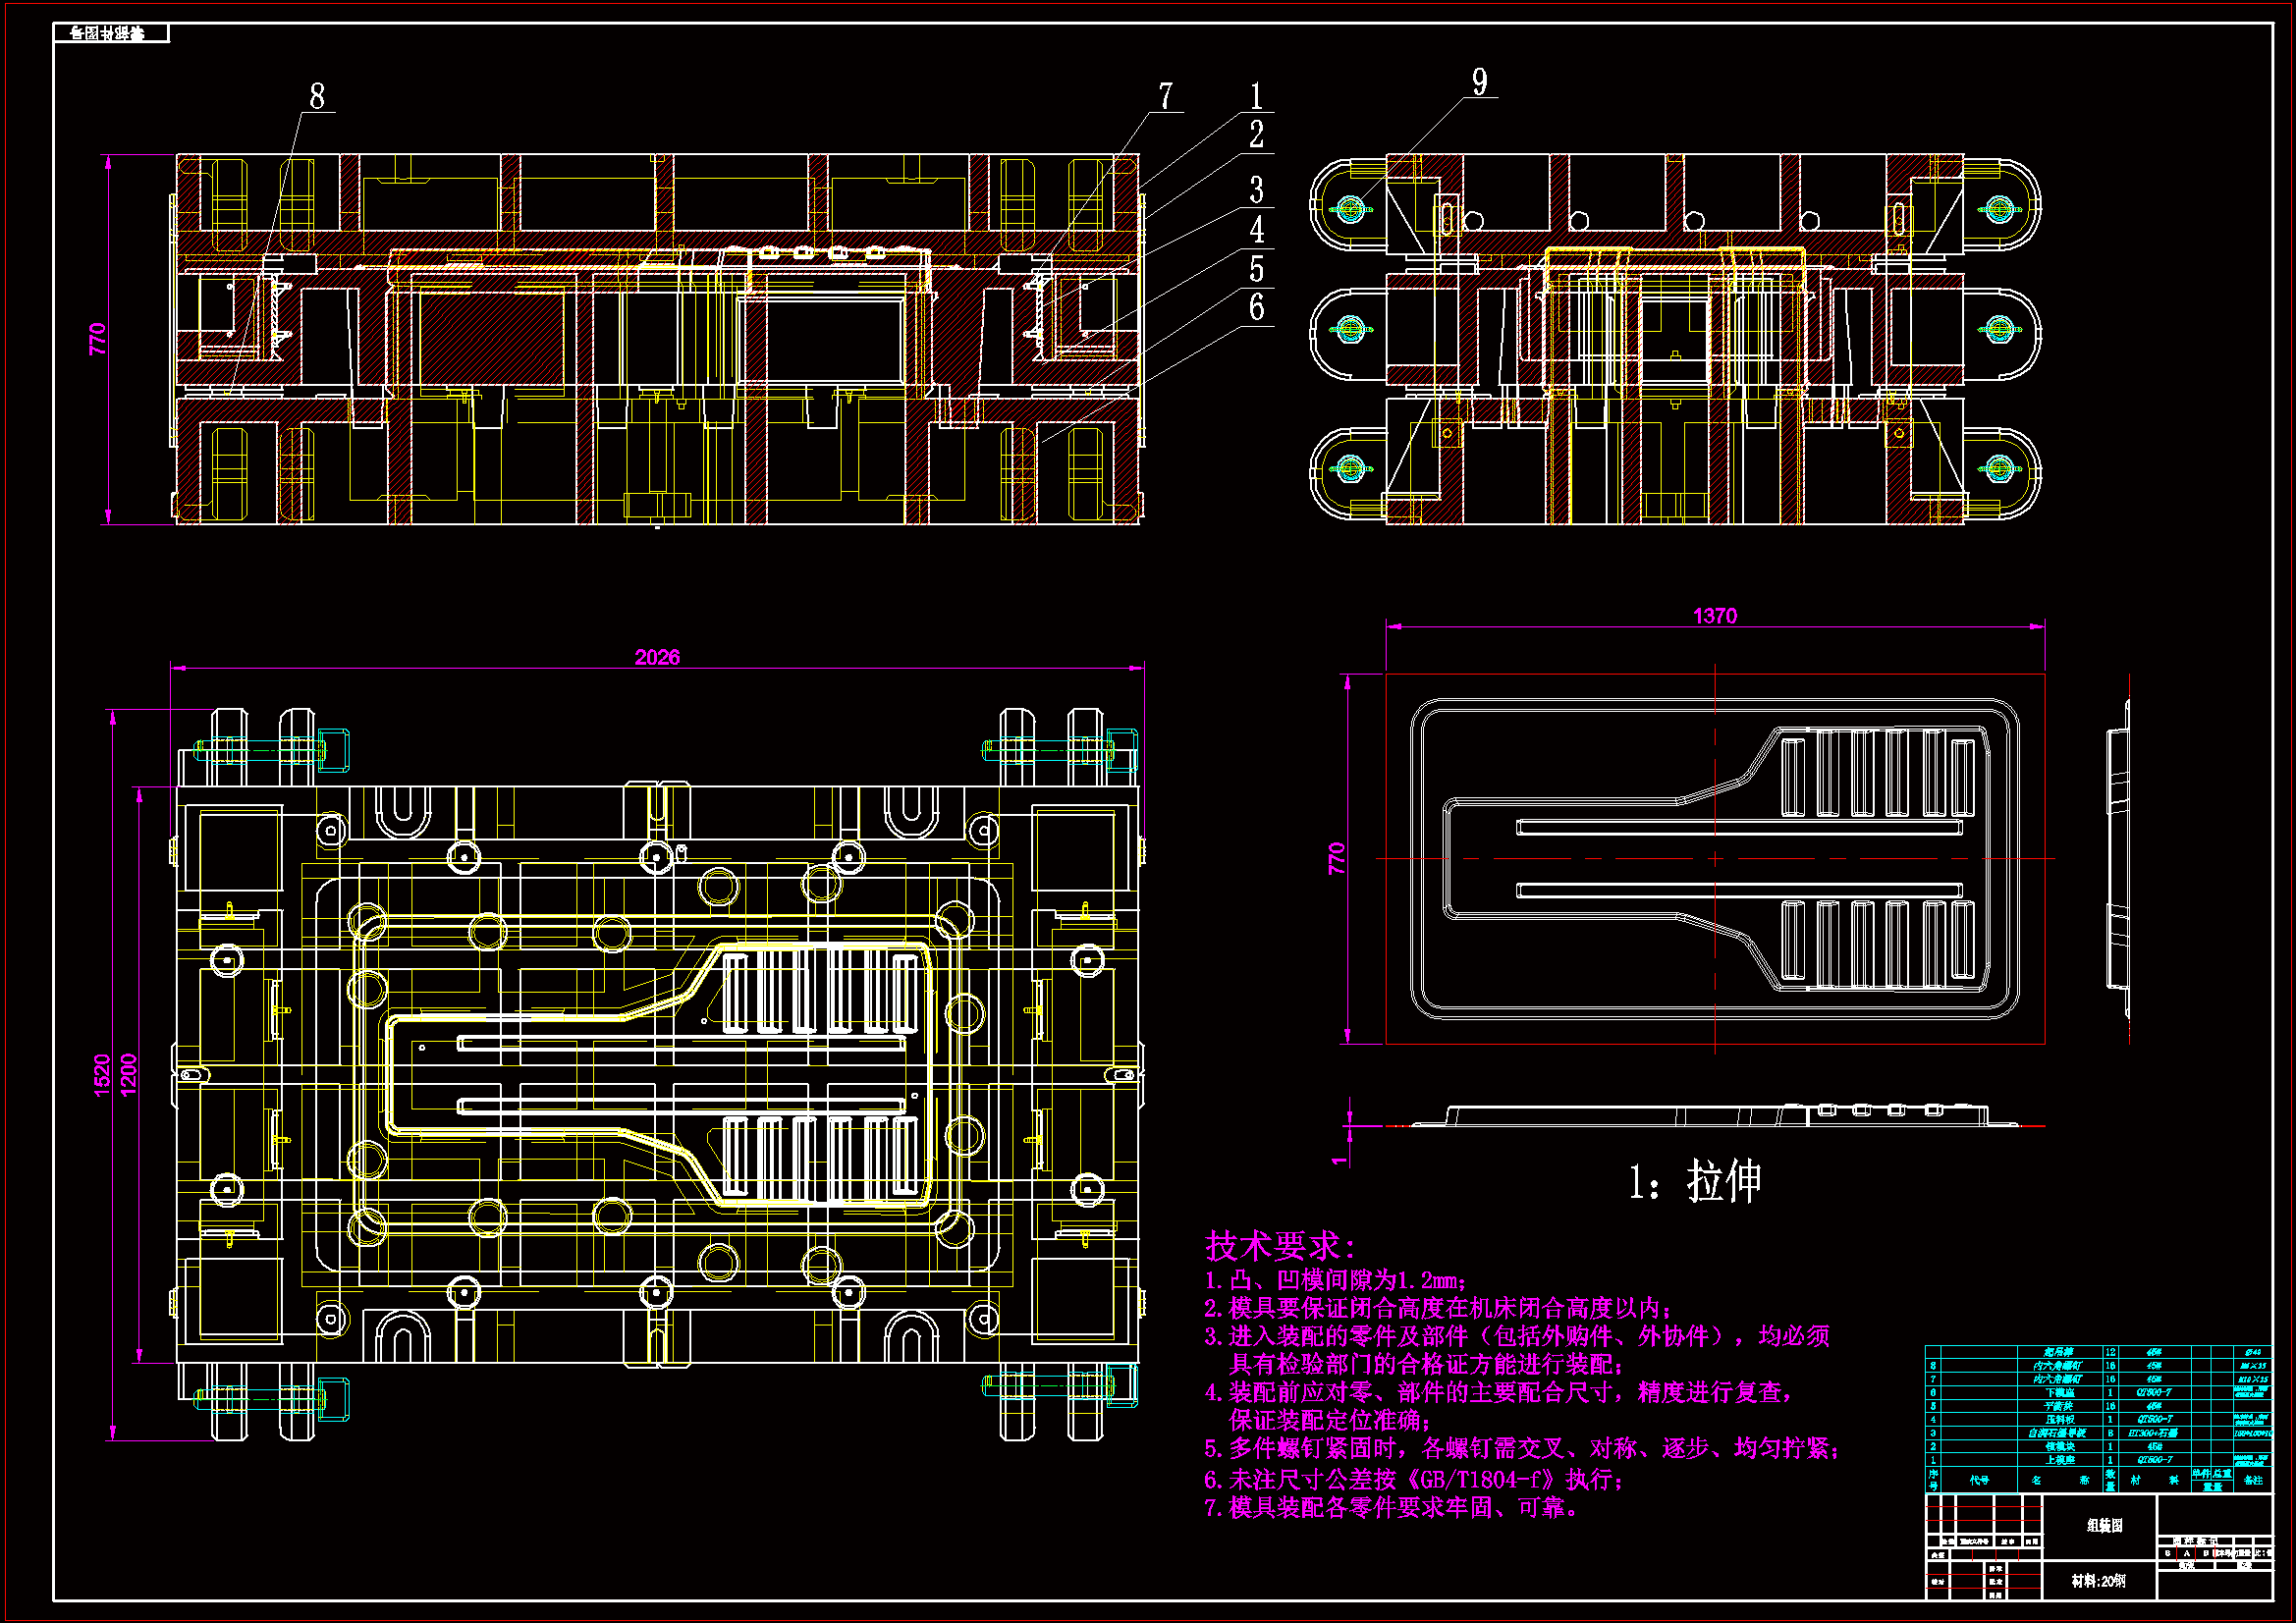The image size is (2296, 1623).
Task: Click the 下模座 row in parts list
Action: pos(2059,1392)
